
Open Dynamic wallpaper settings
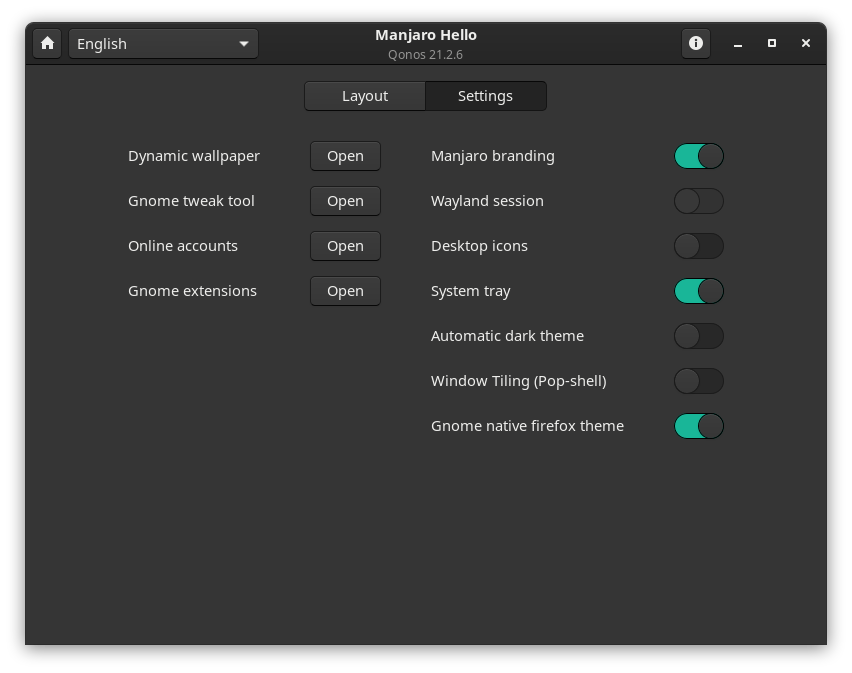coord(345,156)
